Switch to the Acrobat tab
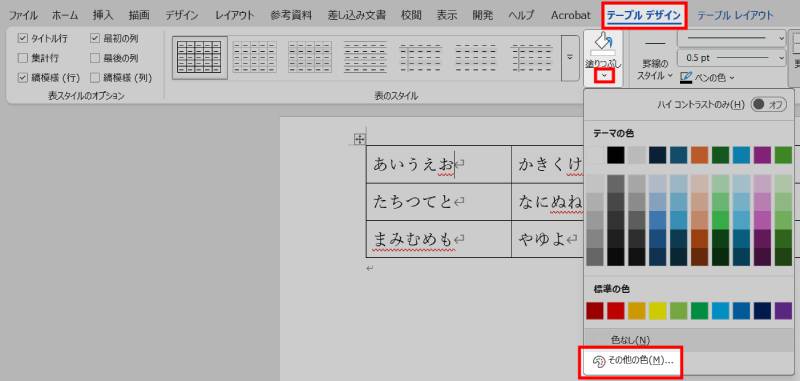The width and height of the screenshot is (800, 381). [570, 15]
